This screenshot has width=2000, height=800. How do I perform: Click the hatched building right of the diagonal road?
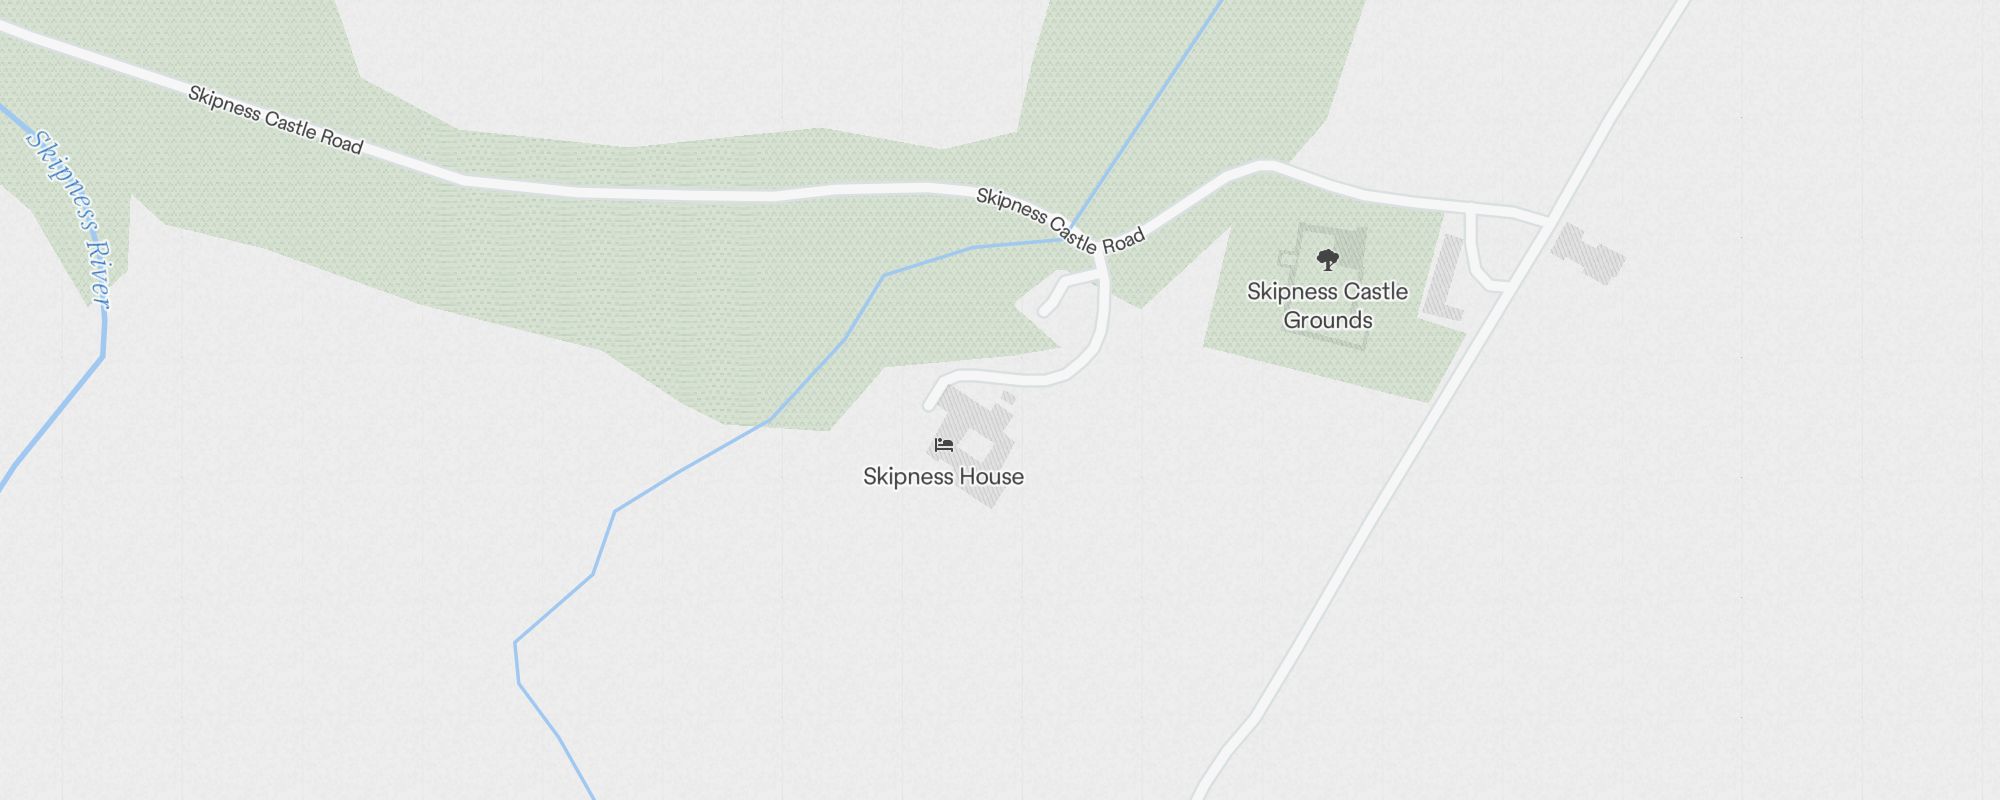tap(1587, 254)
